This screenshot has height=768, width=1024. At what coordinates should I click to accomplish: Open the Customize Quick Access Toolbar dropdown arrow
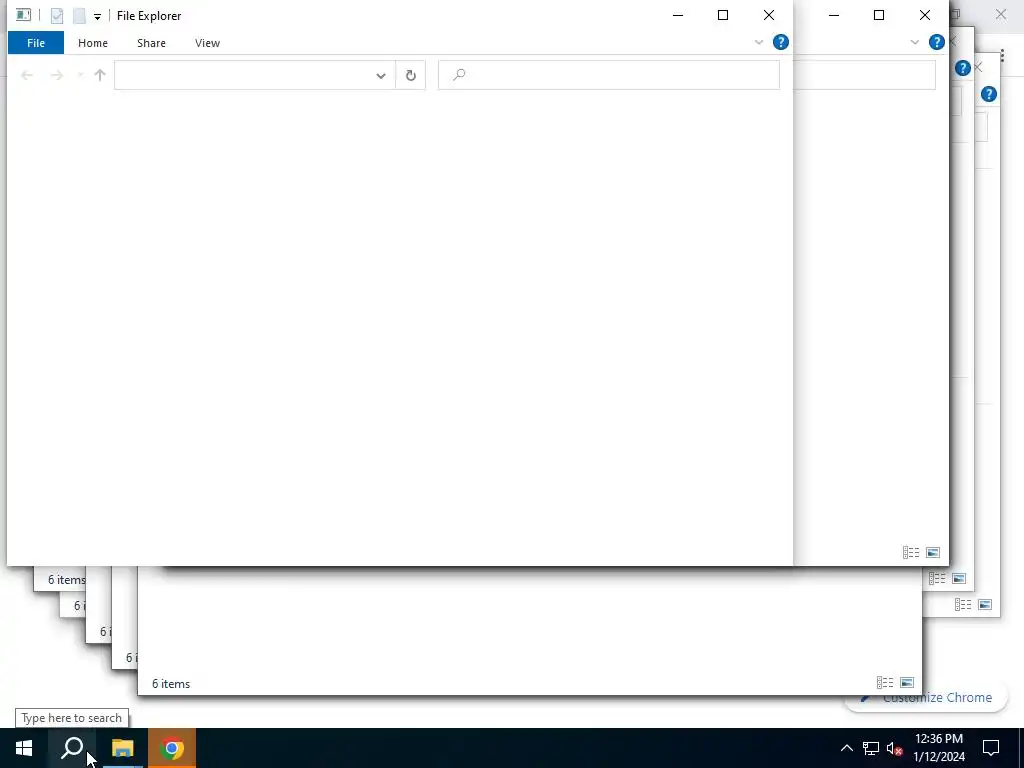tap(97, 17)
